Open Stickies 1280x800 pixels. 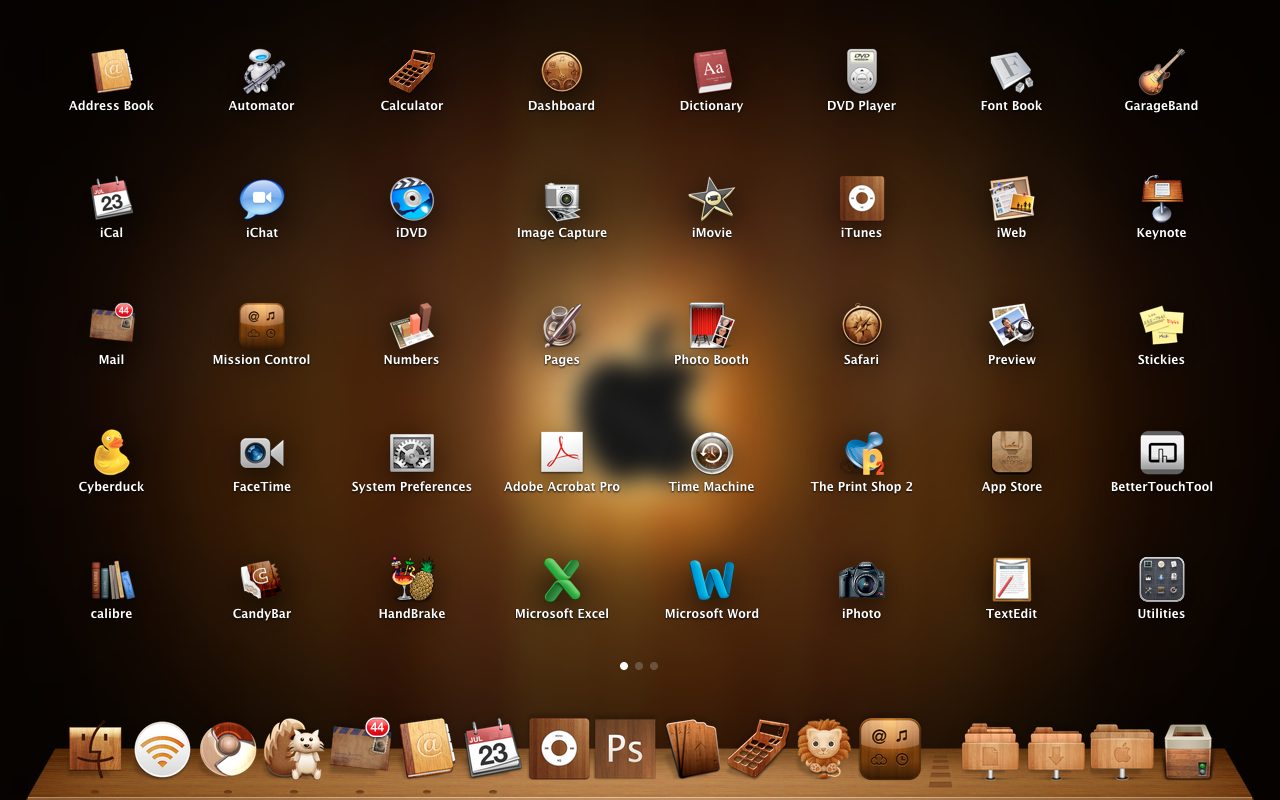pyautogui.click(x=1162, y=325)
